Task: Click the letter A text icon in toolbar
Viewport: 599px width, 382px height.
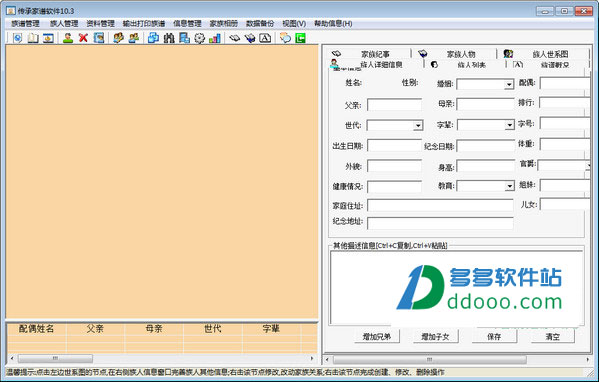Action: [265, 38]
